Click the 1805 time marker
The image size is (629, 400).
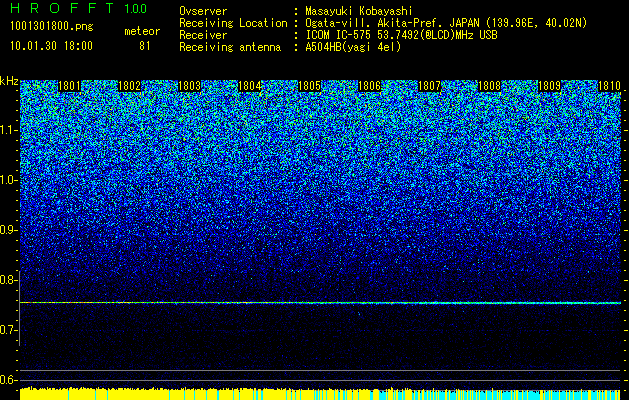pos(310,86)
